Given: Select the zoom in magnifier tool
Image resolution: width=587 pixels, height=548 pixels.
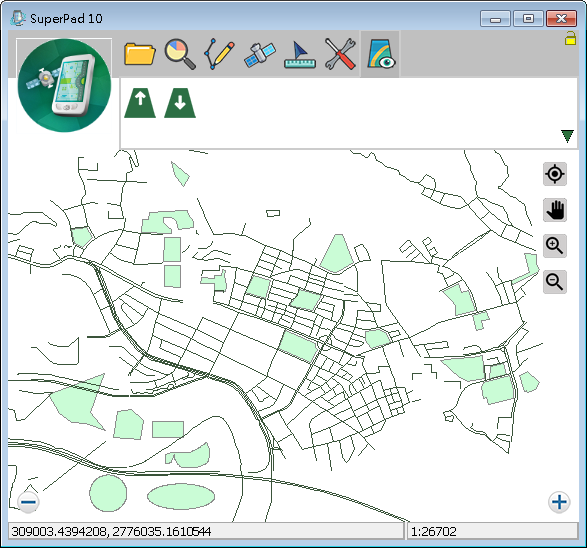Looking at the screenshot, I should point(555,246).
